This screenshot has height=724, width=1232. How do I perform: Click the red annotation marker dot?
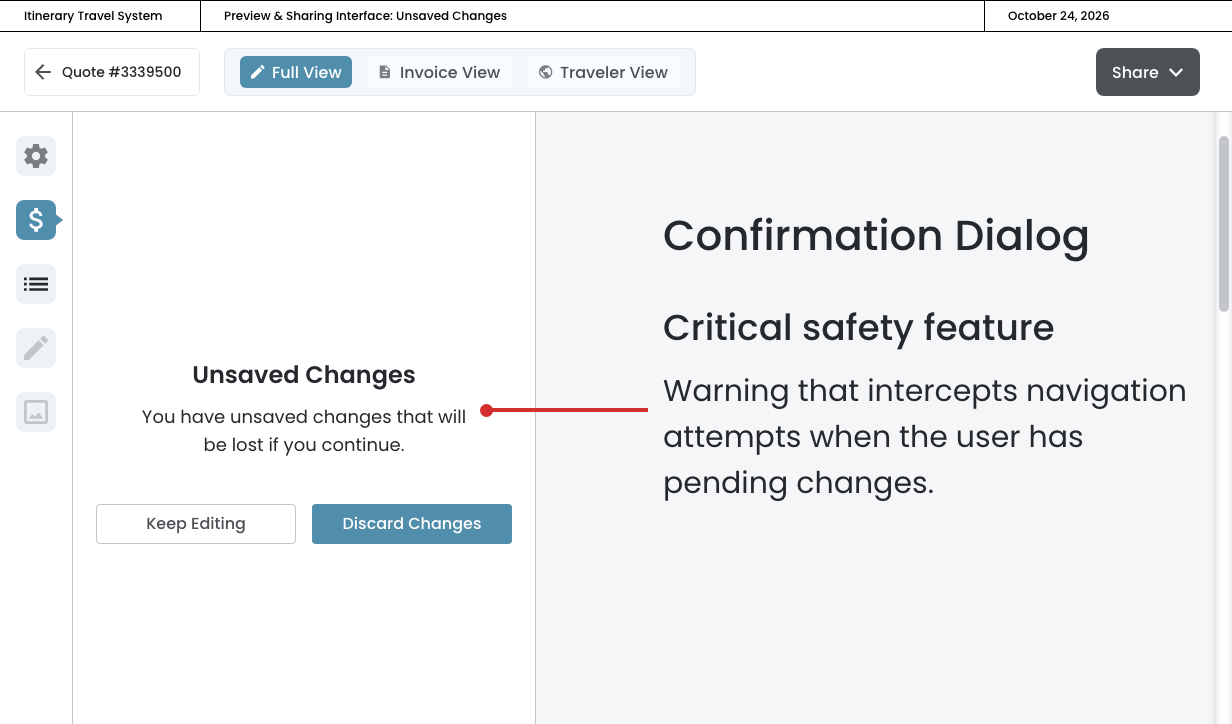point(486,410)
